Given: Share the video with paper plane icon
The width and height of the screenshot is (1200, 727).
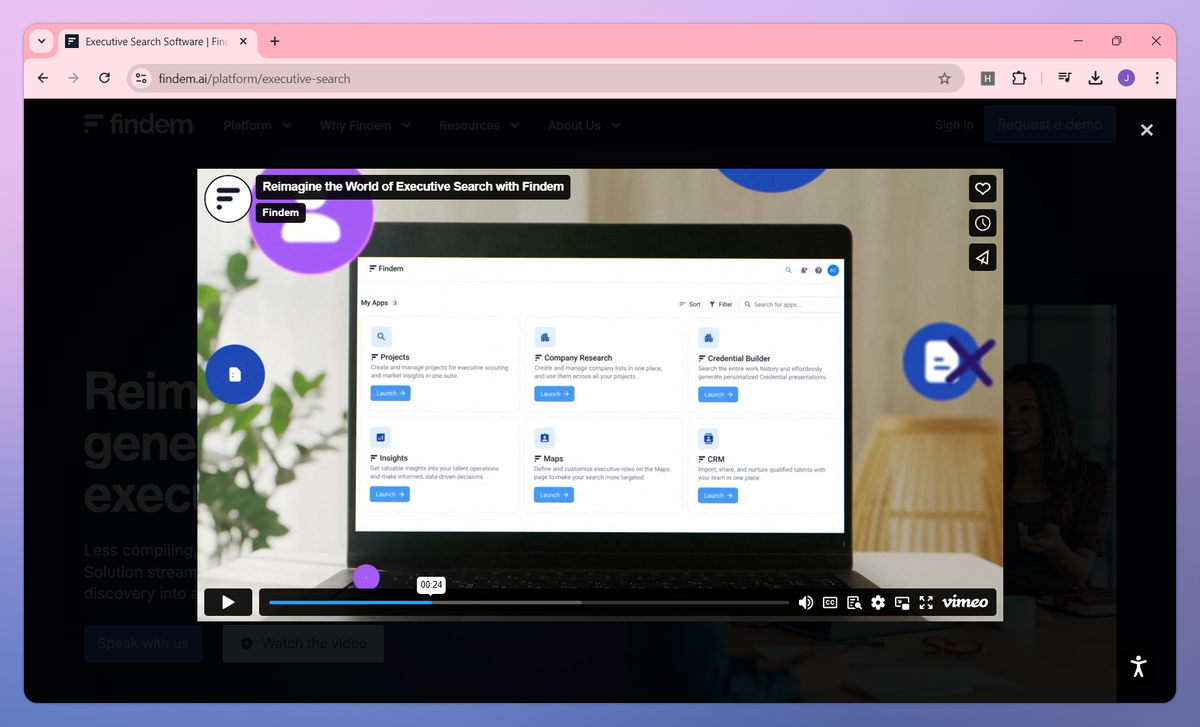Looking at the screenshot, I should pyautogui.click(x=983, y=258).
